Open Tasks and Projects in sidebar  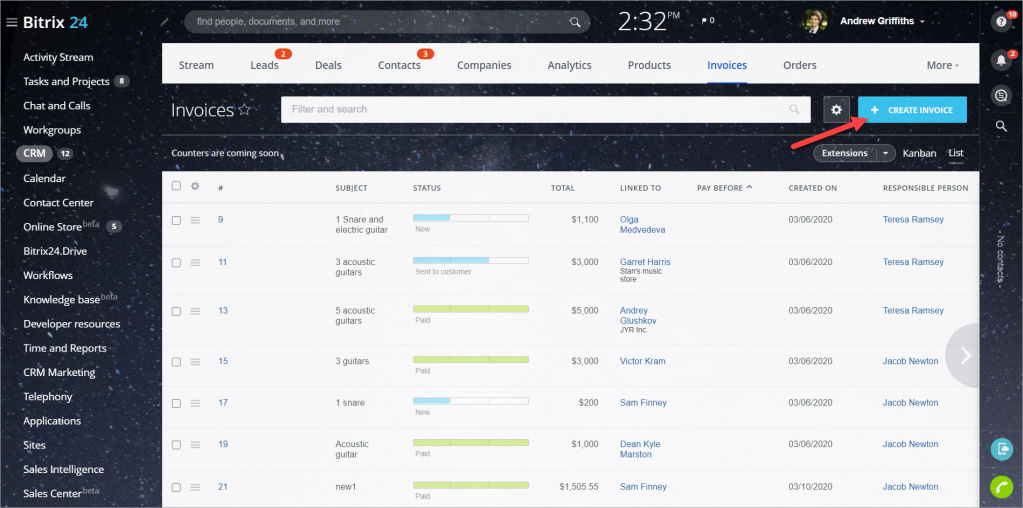66,82
